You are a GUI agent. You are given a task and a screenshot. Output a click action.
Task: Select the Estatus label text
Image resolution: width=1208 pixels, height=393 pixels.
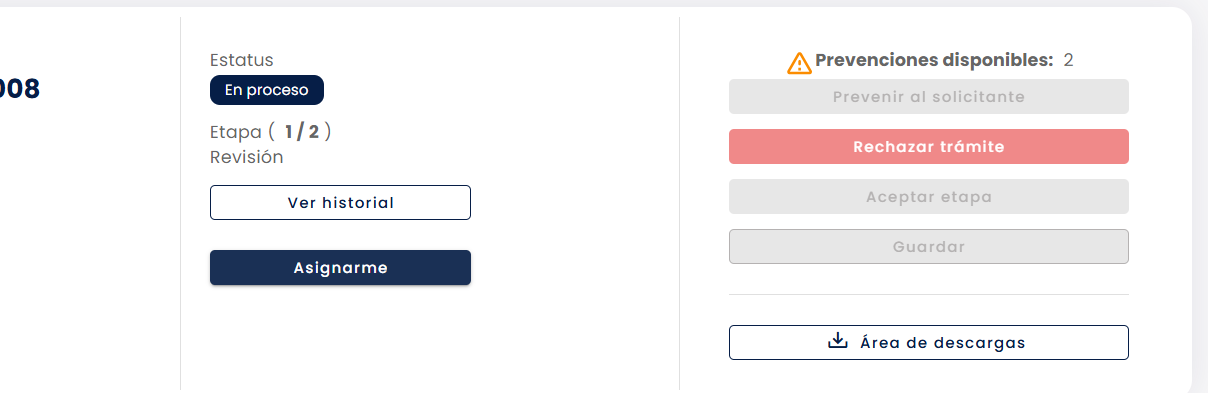point(242,60)
